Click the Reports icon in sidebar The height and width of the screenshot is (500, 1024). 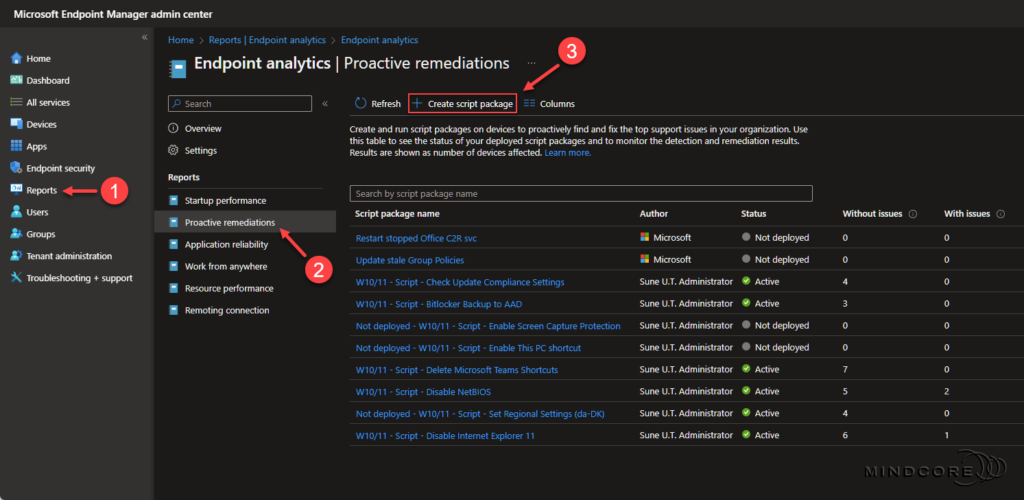tap(17, 190)
